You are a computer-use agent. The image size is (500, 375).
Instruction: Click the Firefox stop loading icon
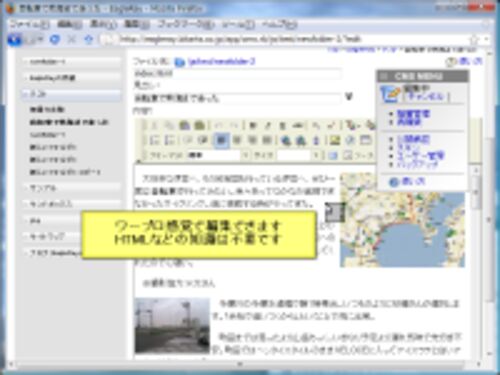click(72, 40)
